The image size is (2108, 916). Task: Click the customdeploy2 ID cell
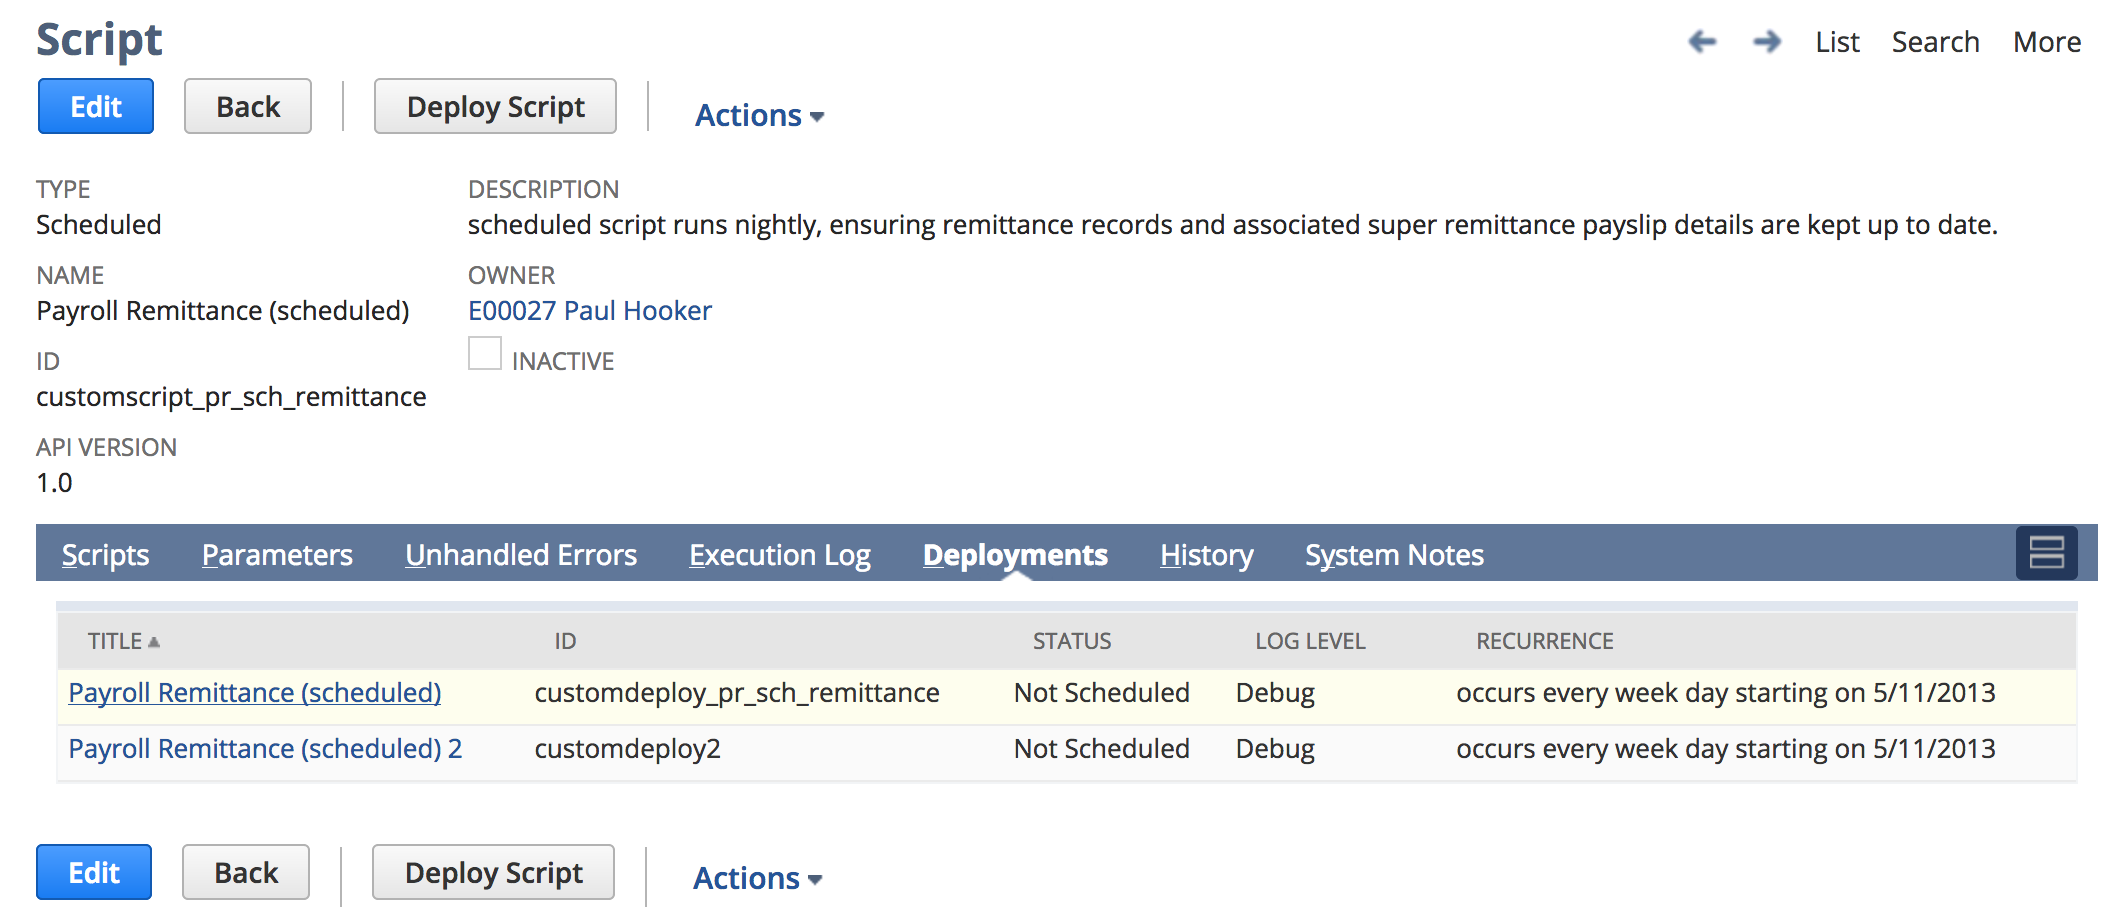[x=627, y=749]
